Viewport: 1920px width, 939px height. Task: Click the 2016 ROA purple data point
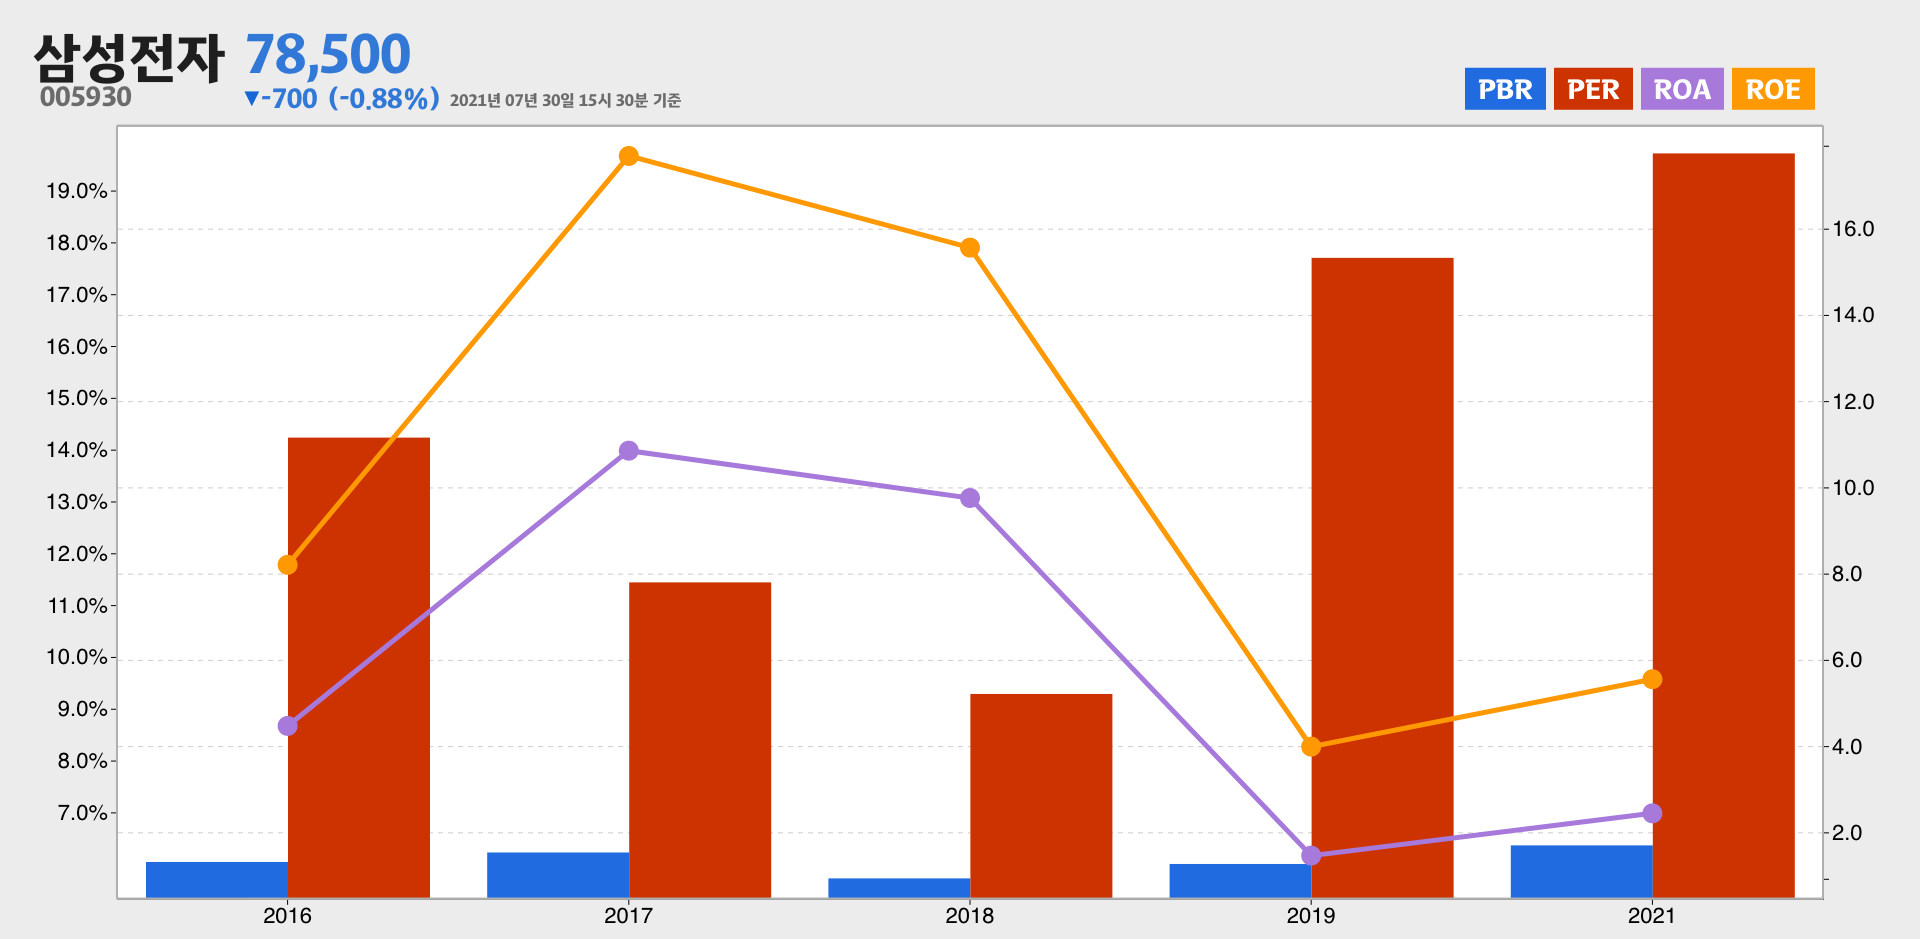tap(288, 726)
